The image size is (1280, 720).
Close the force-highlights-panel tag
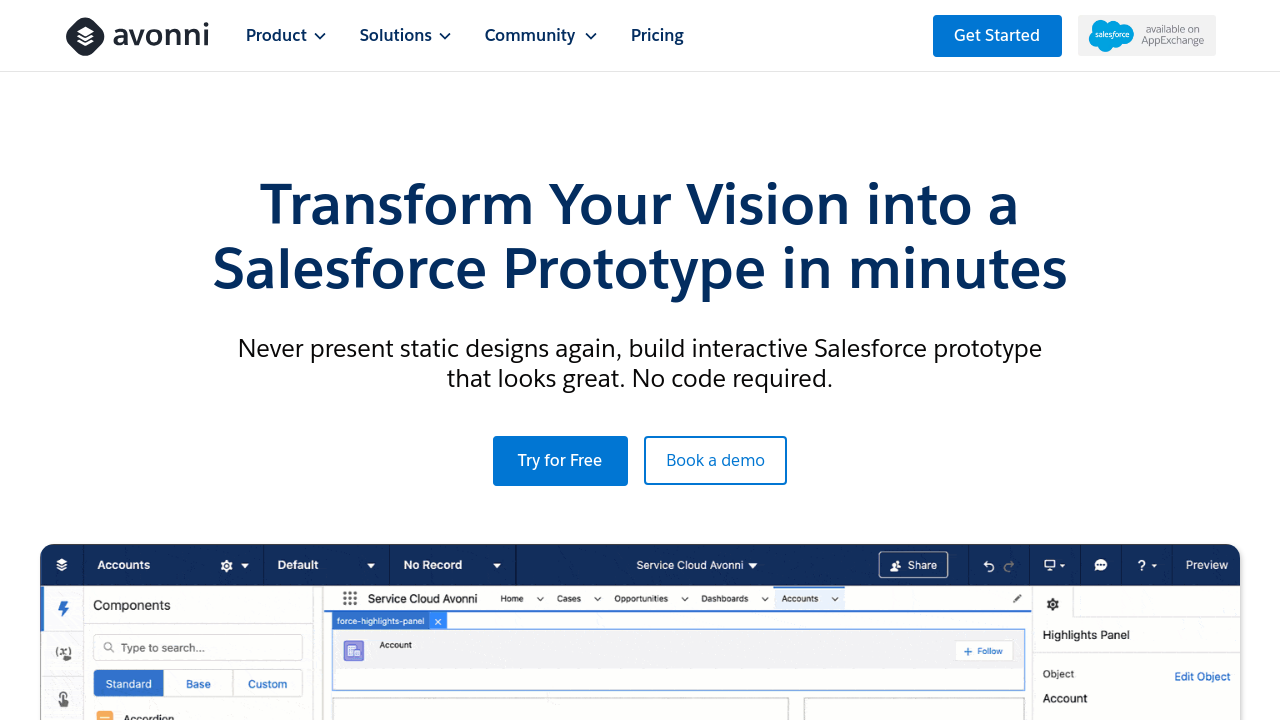438,621
